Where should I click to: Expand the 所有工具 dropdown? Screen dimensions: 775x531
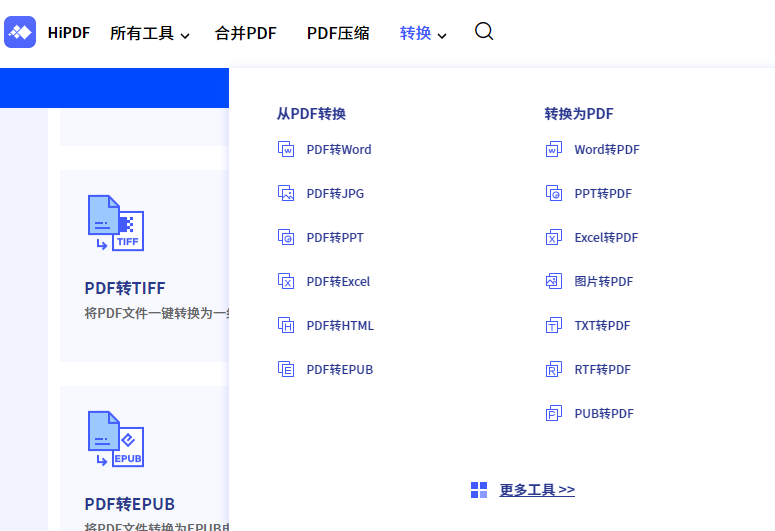click(x=150, y=33)
